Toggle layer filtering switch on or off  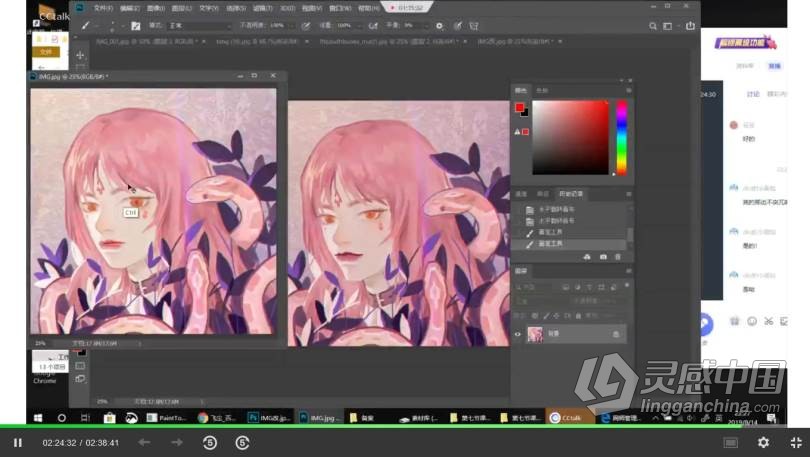[x=627, y=286]
